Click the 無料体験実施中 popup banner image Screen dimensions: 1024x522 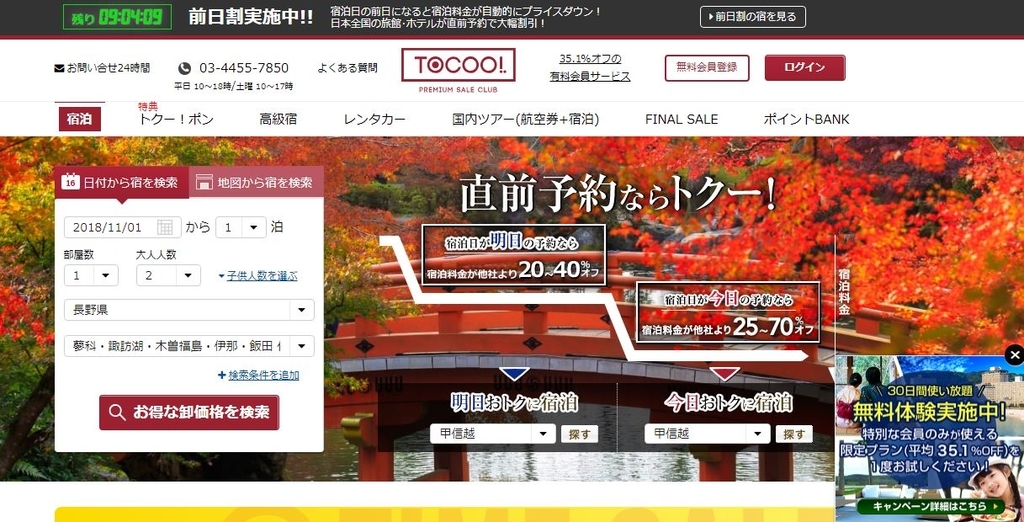coord(930,438)
